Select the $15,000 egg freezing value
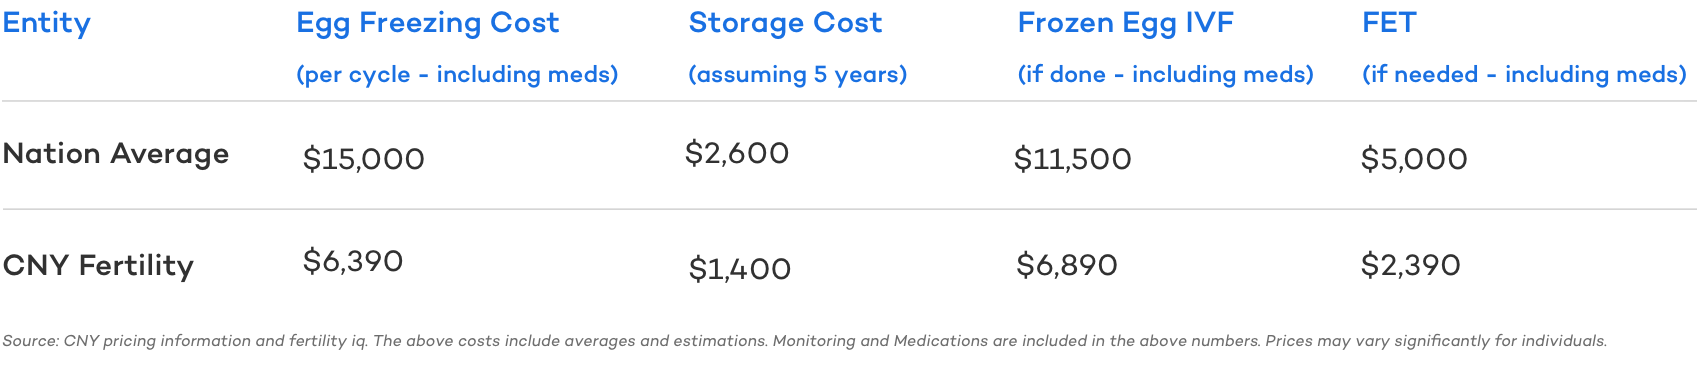The height and width of the screenshot is (372, 1698). pyautogui.click(x=363, y=159)
